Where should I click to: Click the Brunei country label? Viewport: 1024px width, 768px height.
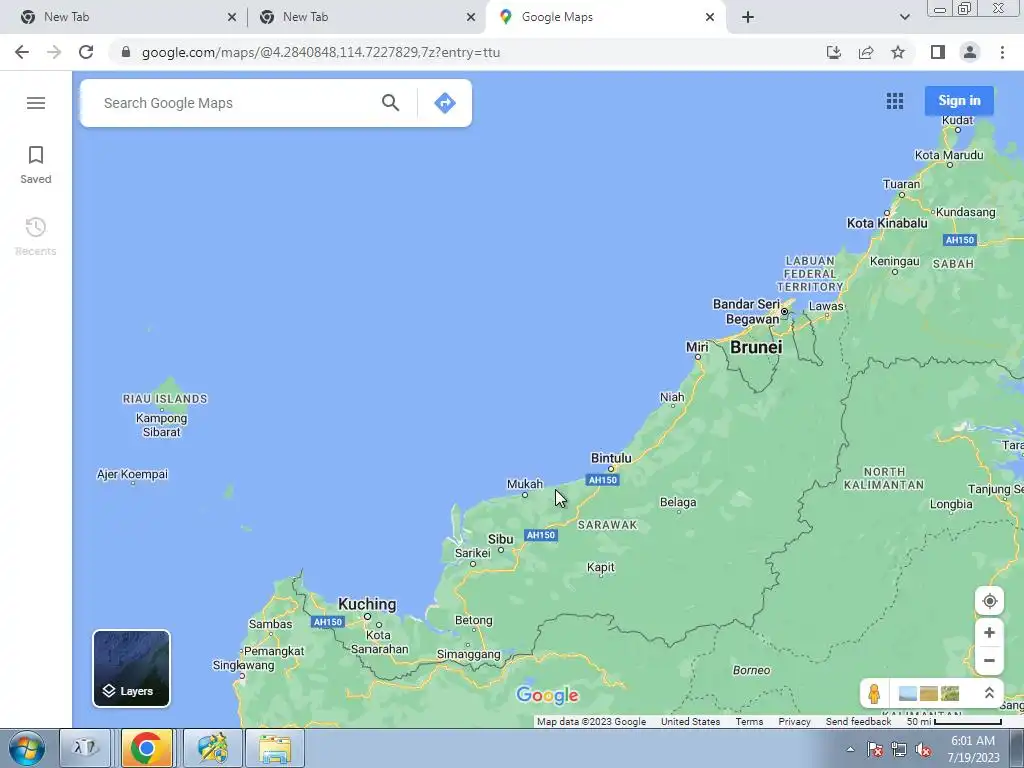[756, 347]
